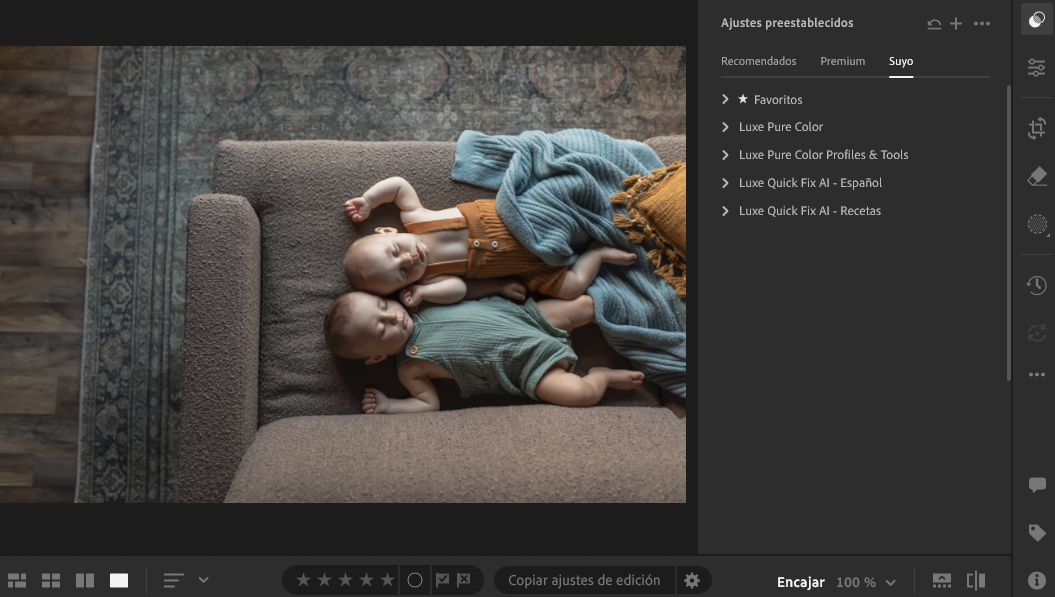Screen dimensions: 1055x597
Task: Toggle the flag as picked icon
Action: [x=442, y=580]
